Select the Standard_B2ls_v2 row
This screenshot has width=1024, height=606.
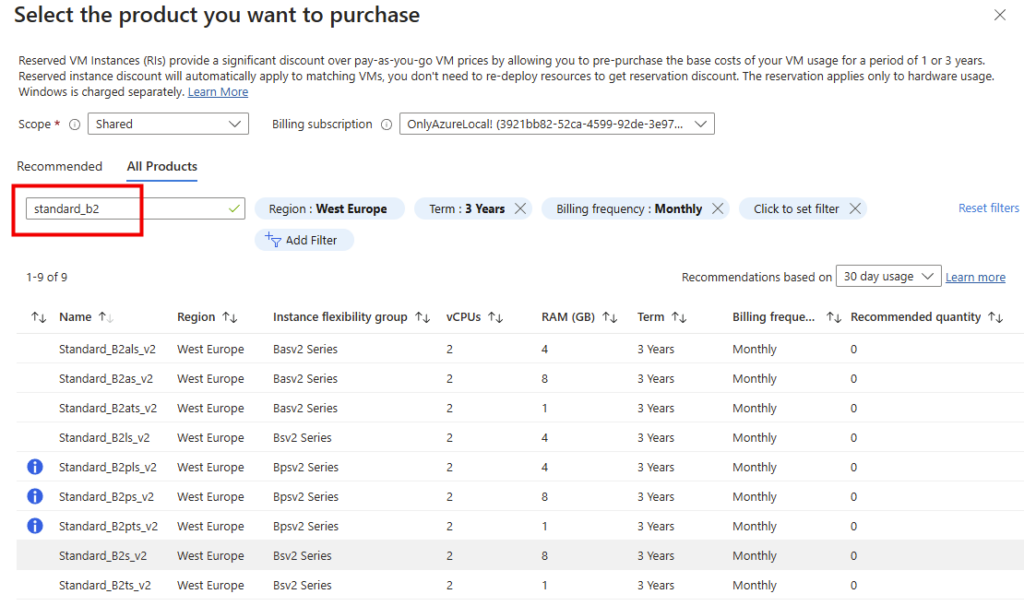[520, 437]
